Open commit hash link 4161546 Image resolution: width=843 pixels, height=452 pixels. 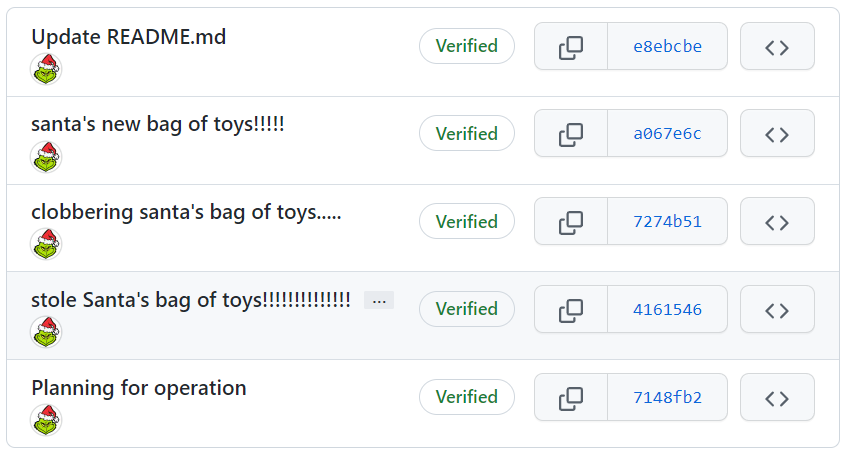click(667, 309)
